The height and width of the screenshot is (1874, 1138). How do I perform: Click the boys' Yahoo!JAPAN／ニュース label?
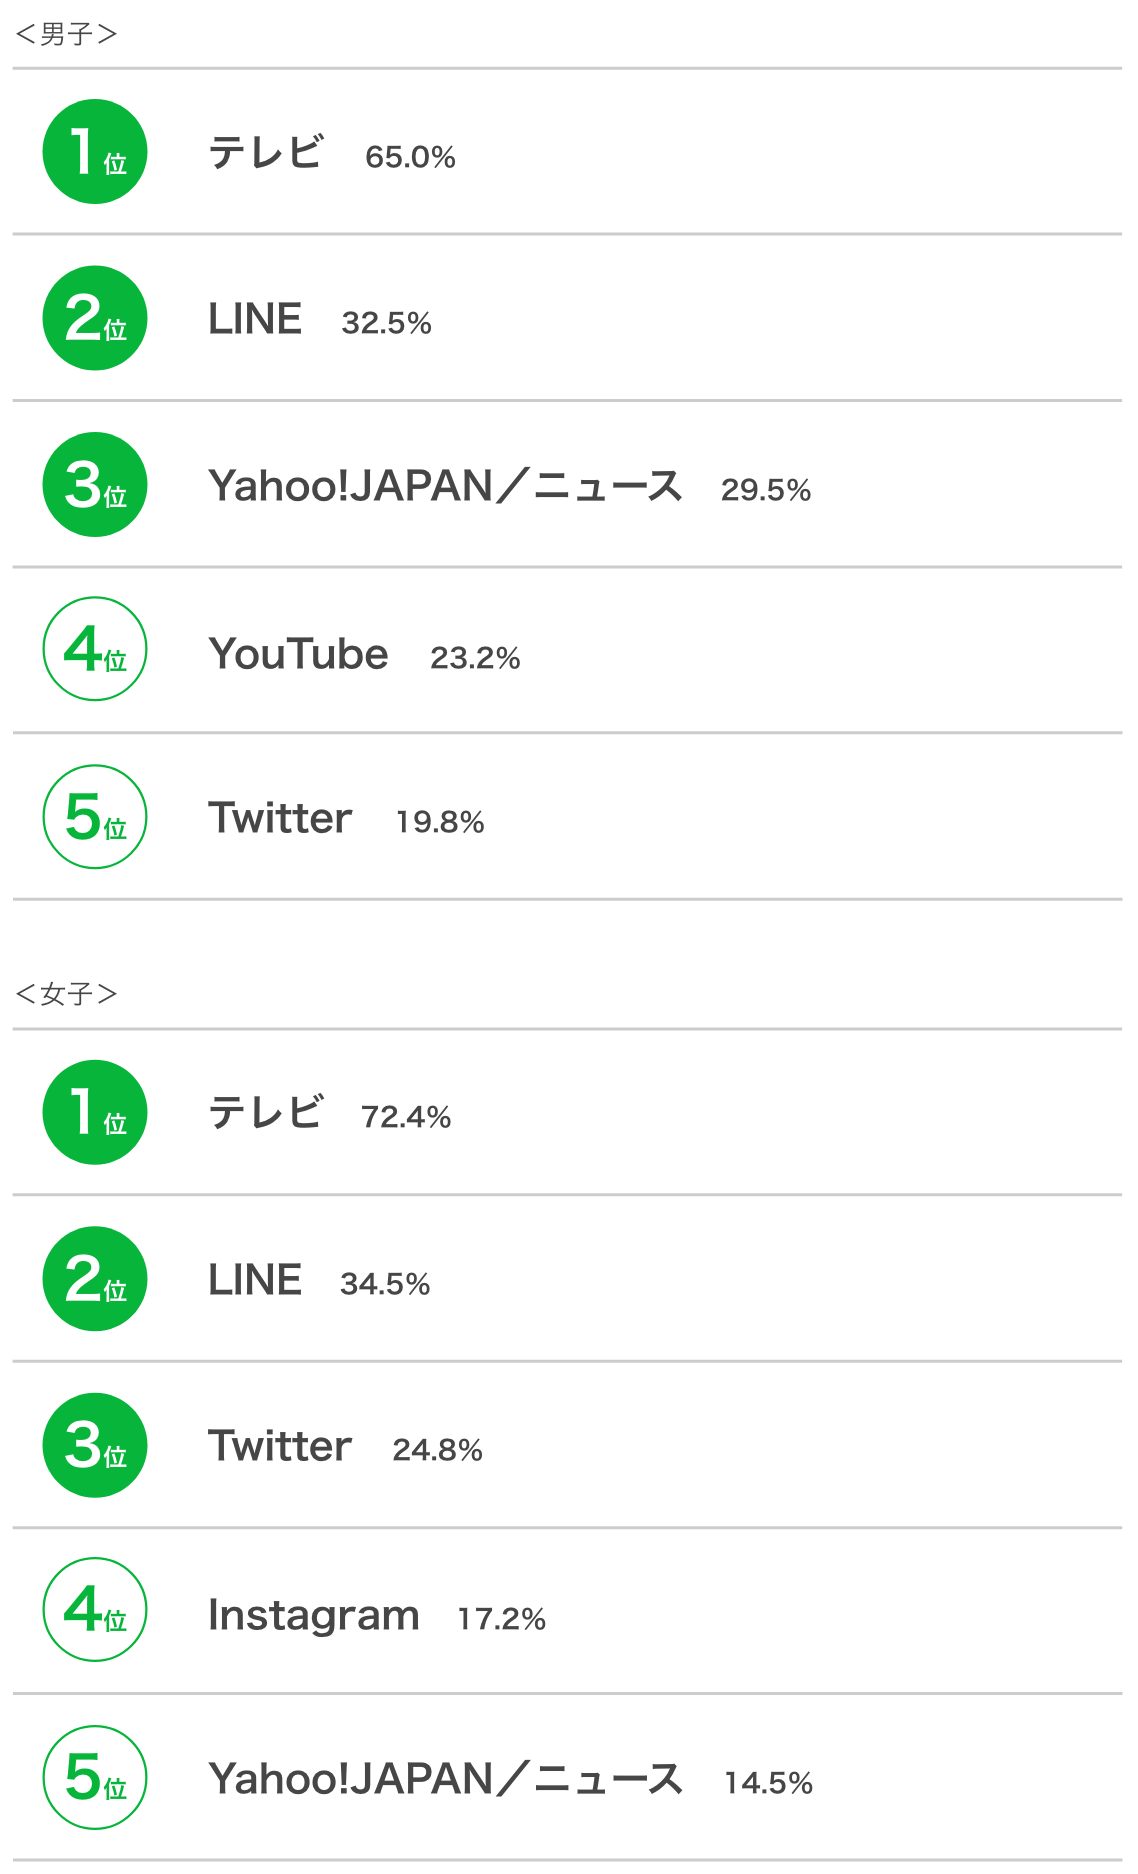pos(445,486)
